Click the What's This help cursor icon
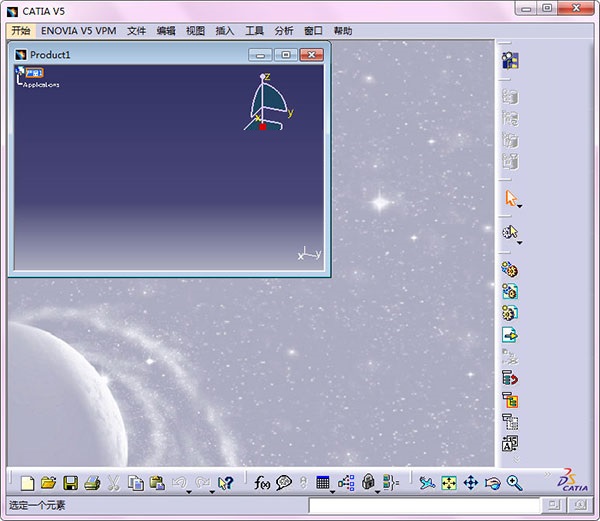600x521 pixels. (x=225, y=483)
